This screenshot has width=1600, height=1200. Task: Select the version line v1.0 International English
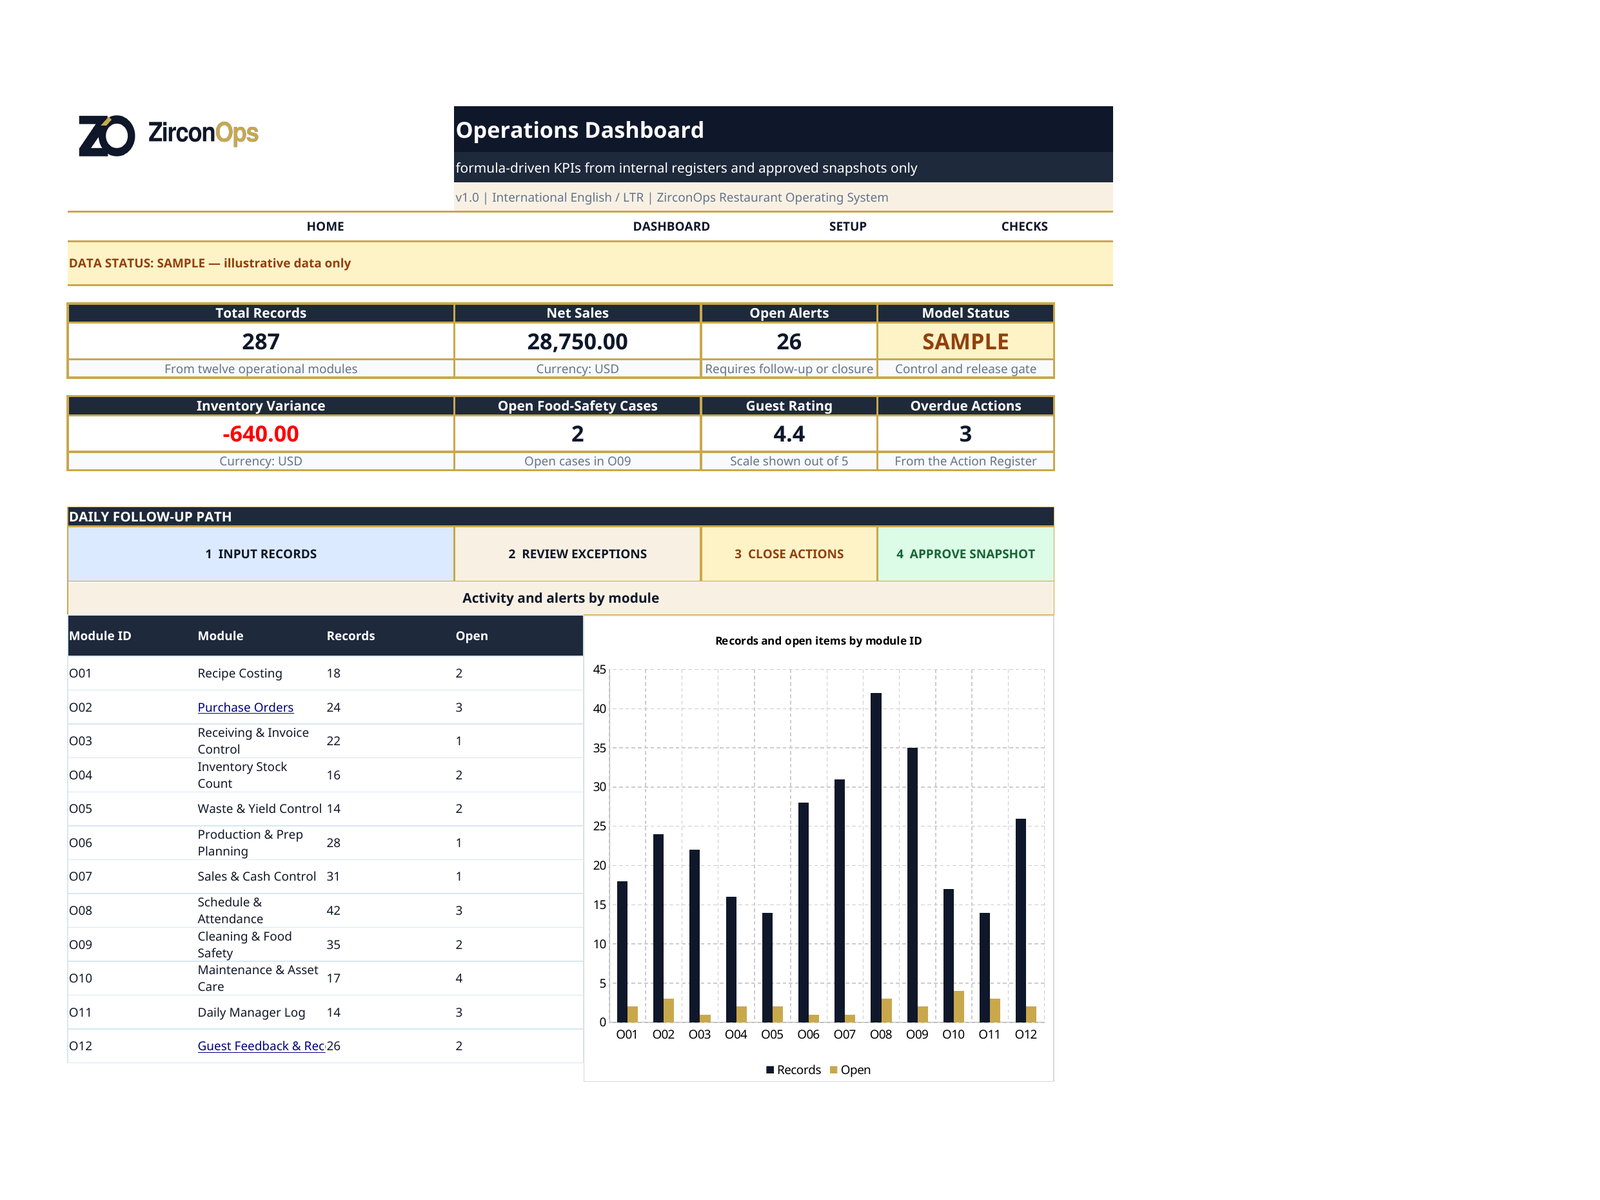coord(672,198)
